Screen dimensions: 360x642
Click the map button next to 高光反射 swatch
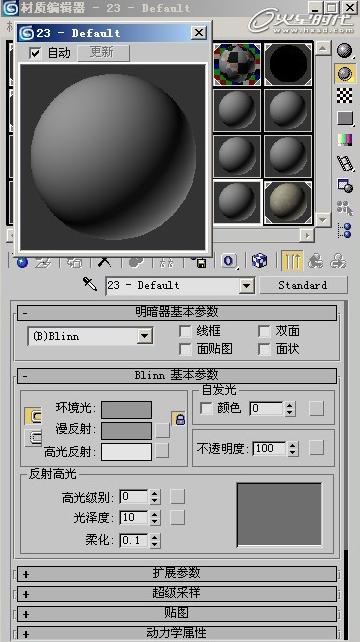pos(163,451)
